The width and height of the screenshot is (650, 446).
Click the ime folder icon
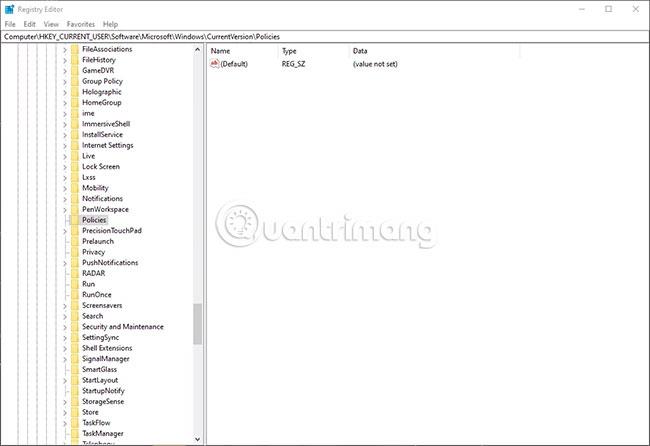click(75, 113)
